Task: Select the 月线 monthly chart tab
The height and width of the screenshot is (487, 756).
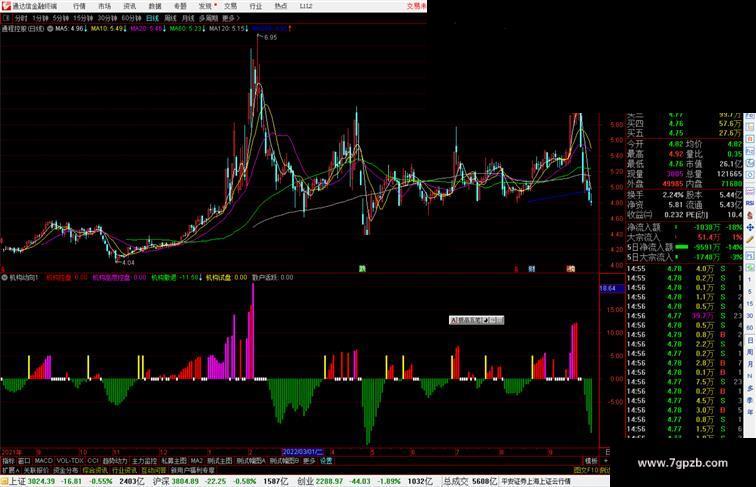Action: (x=188, y=18)
